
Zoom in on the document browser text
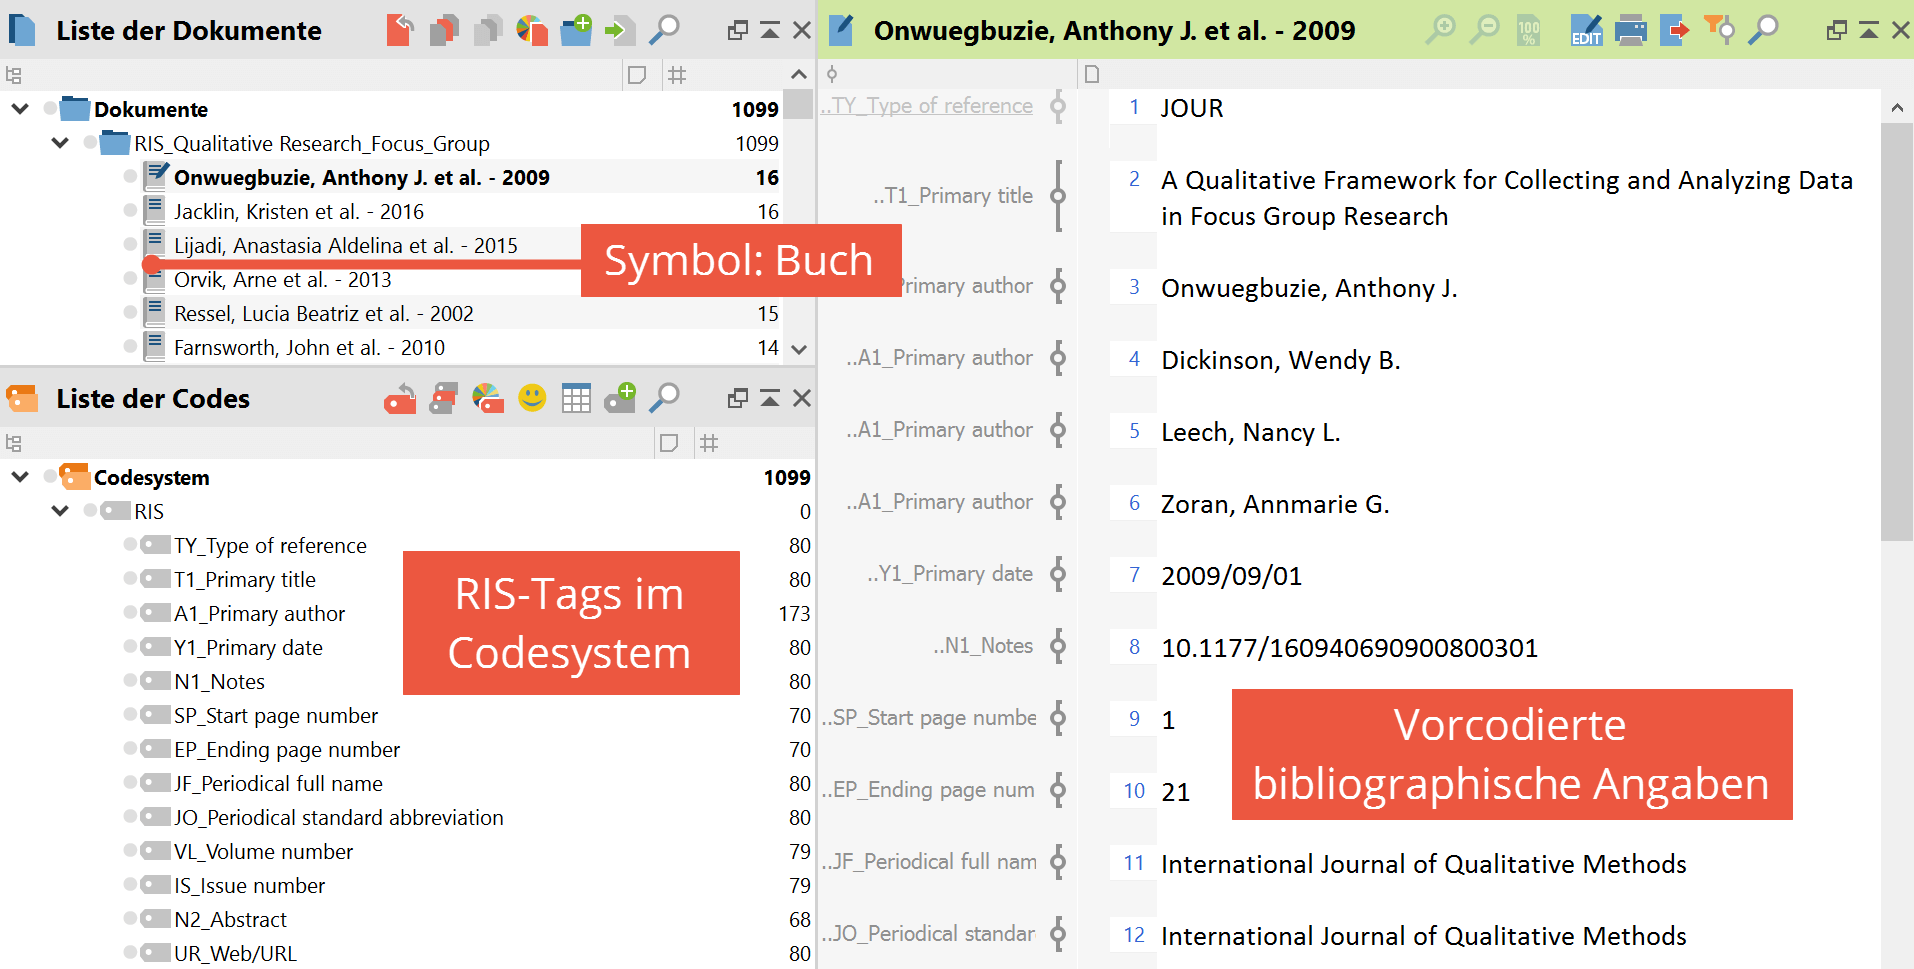pyautogui.click(x=1440, y=30)
